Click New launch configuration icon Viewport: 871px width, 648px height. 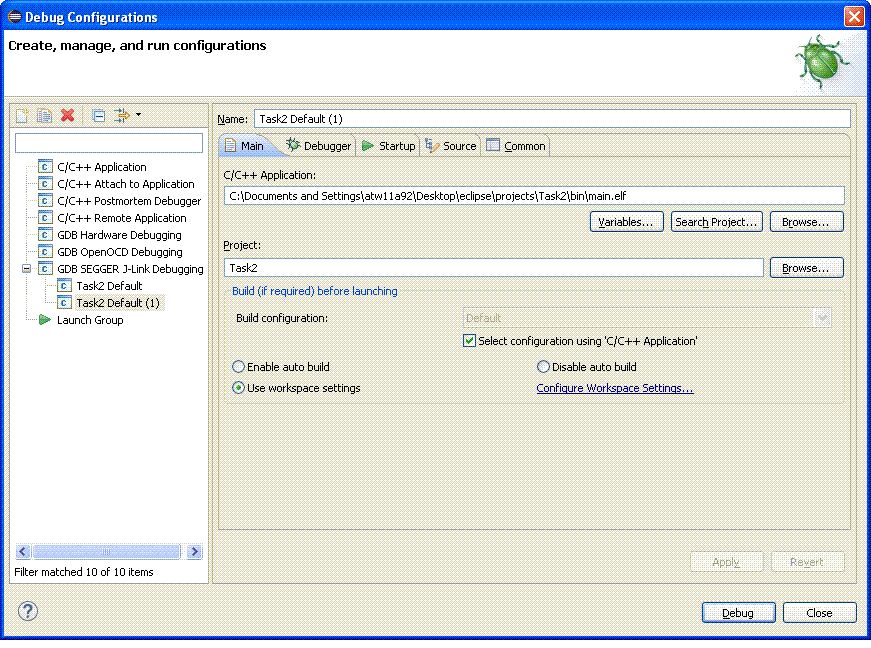click(22, 115)
